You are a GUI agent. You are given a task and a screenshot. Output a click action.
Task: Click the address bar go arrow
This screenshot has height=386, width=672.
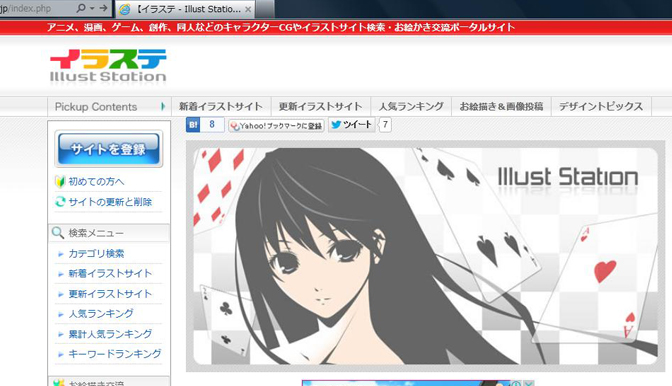pos(103,8)
